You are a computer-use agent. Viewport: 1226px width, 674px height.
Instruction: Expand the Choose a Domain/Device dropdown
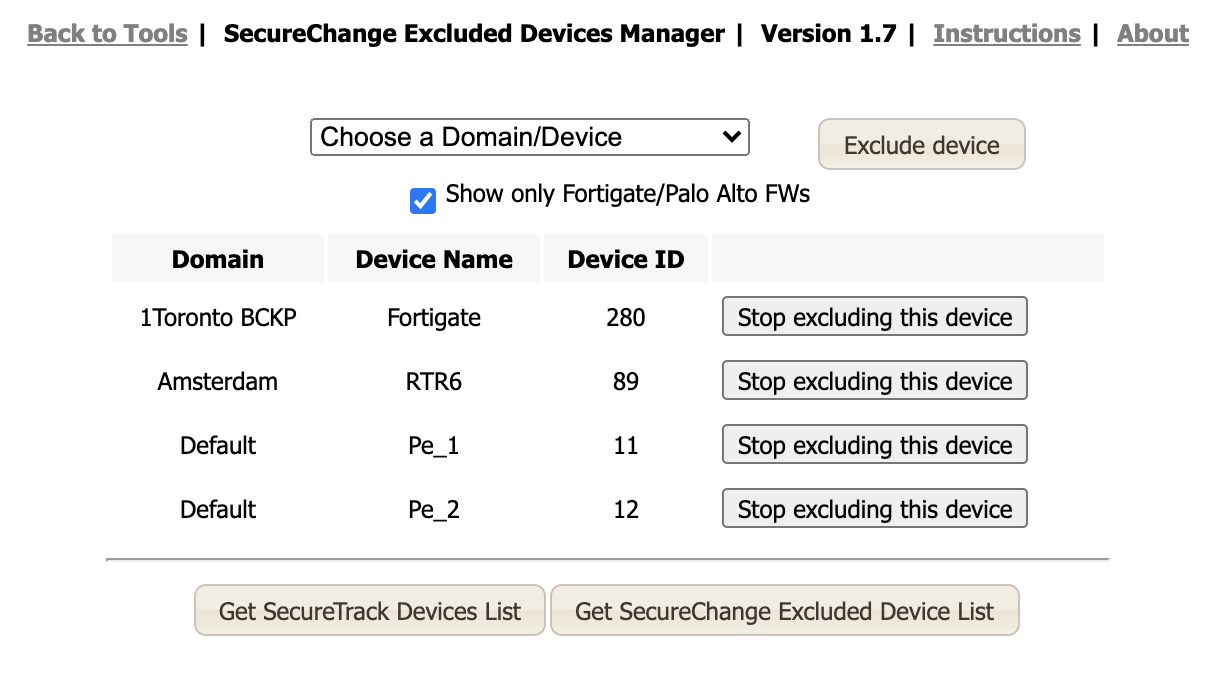click(x=529, y=137)
